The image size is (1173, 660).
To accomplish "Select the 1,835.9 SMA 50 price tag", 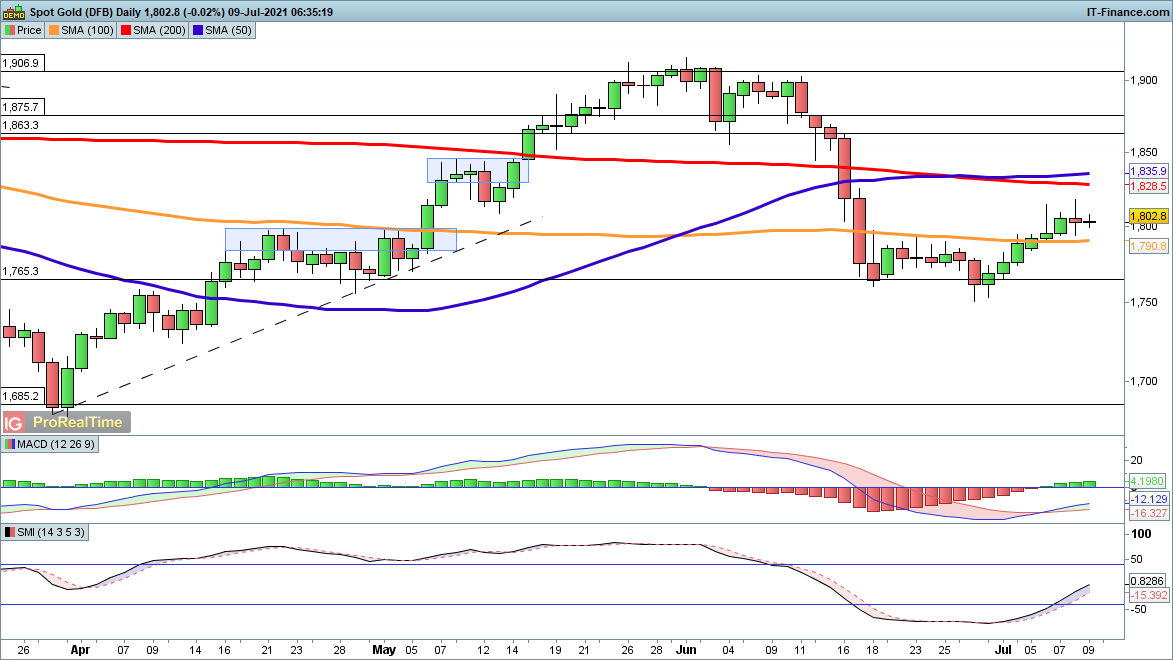I will click(x=1148, y=171).
